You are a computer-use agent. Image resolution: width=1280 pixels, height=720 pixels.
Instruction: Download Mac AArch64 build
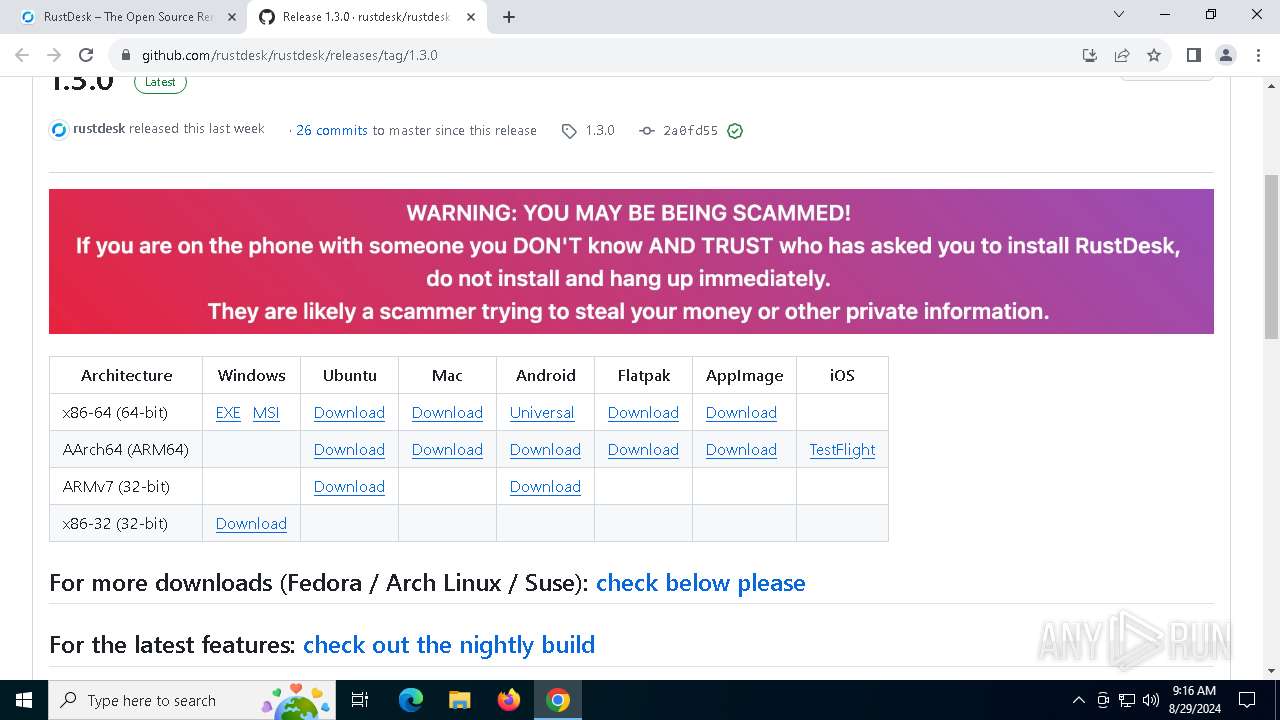coord(447,450)
